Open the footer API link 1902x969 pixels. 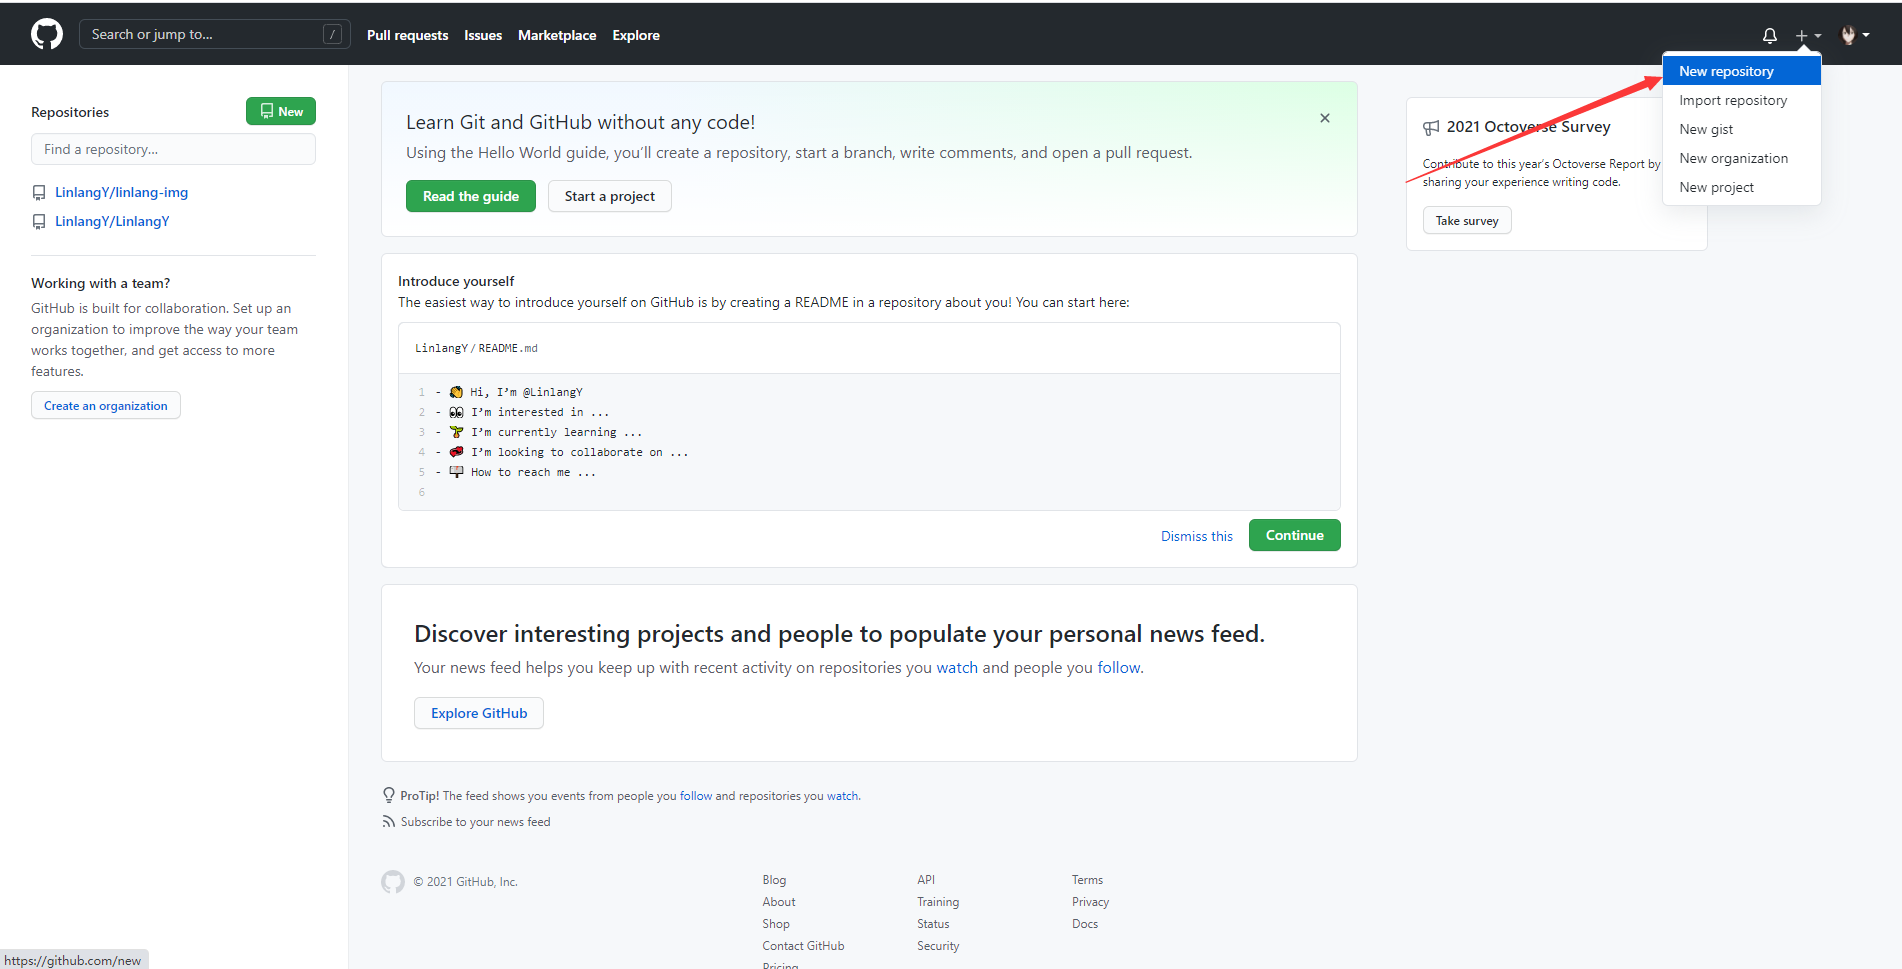pyautogui.click(x=926, y=880)
